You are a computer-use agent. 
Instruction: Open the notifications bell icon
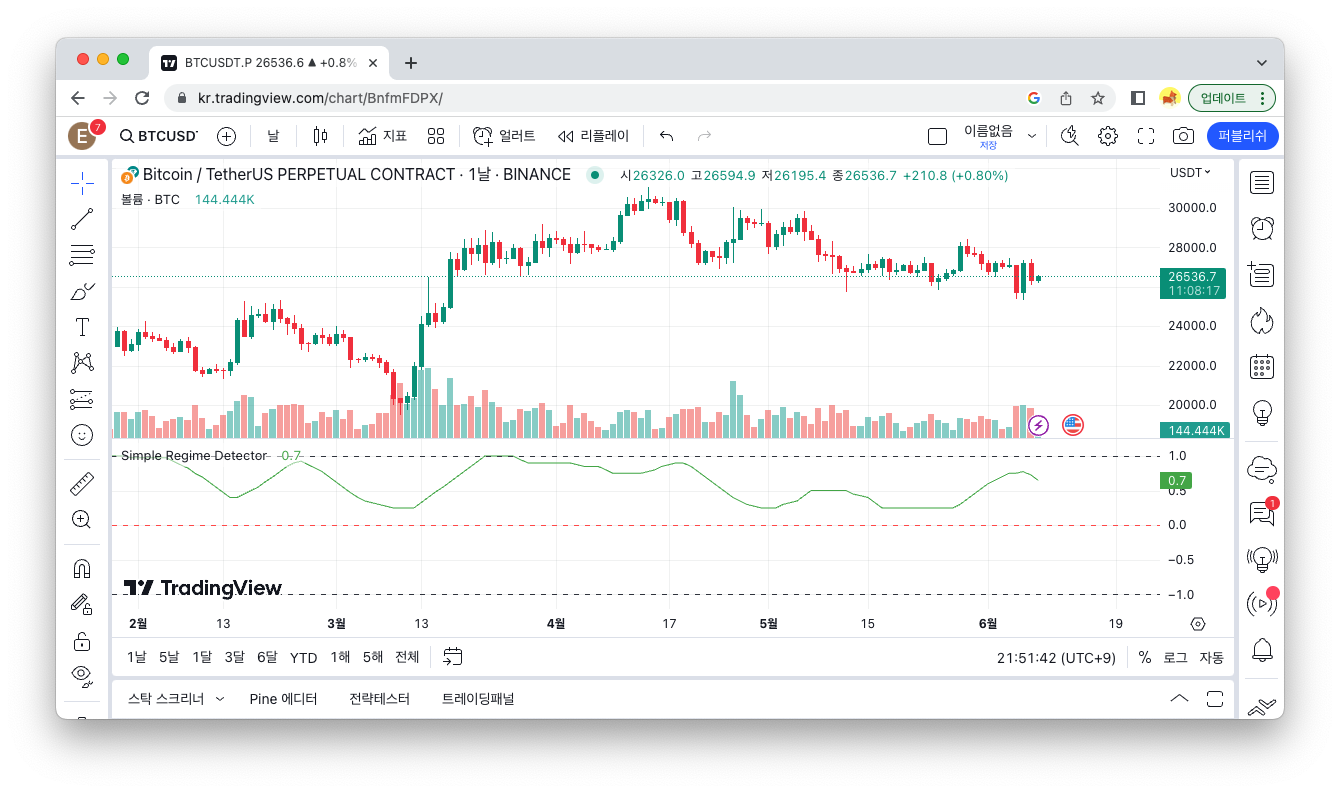1262,649
